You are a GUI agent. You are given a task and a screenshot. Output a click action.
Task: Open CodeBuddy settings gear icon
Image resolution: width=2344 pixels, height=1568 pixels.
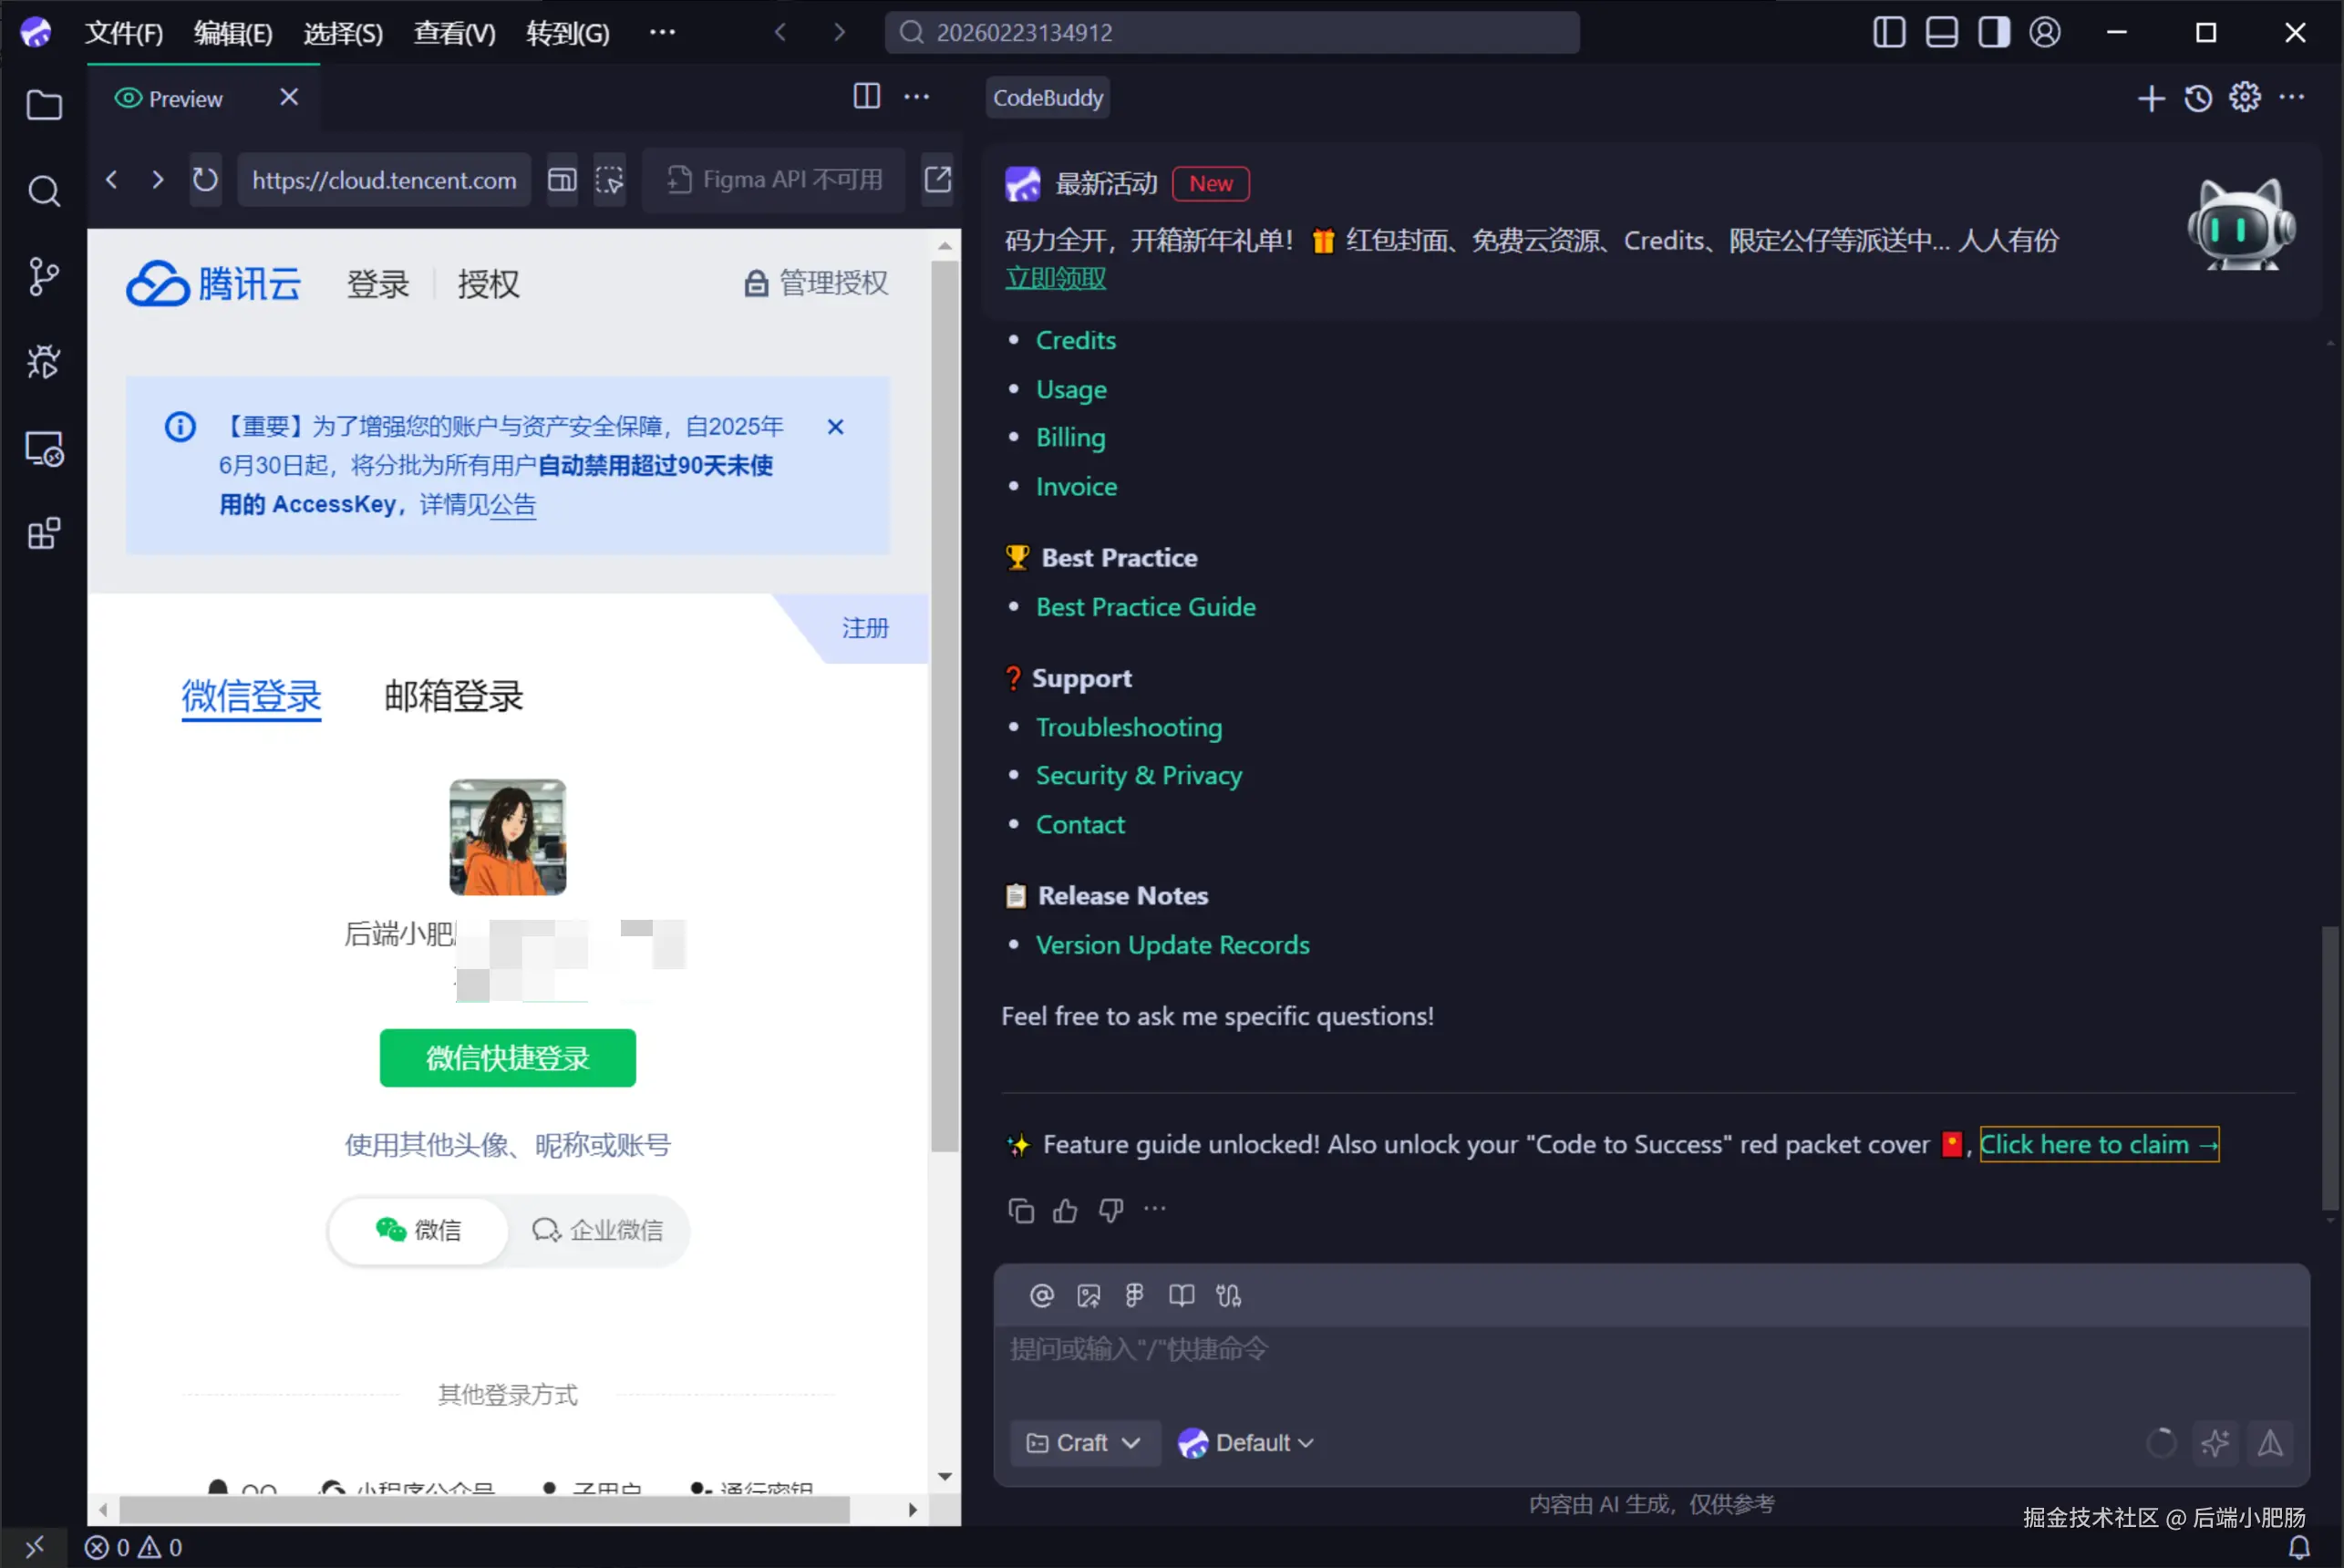(x=2244, y=98)
